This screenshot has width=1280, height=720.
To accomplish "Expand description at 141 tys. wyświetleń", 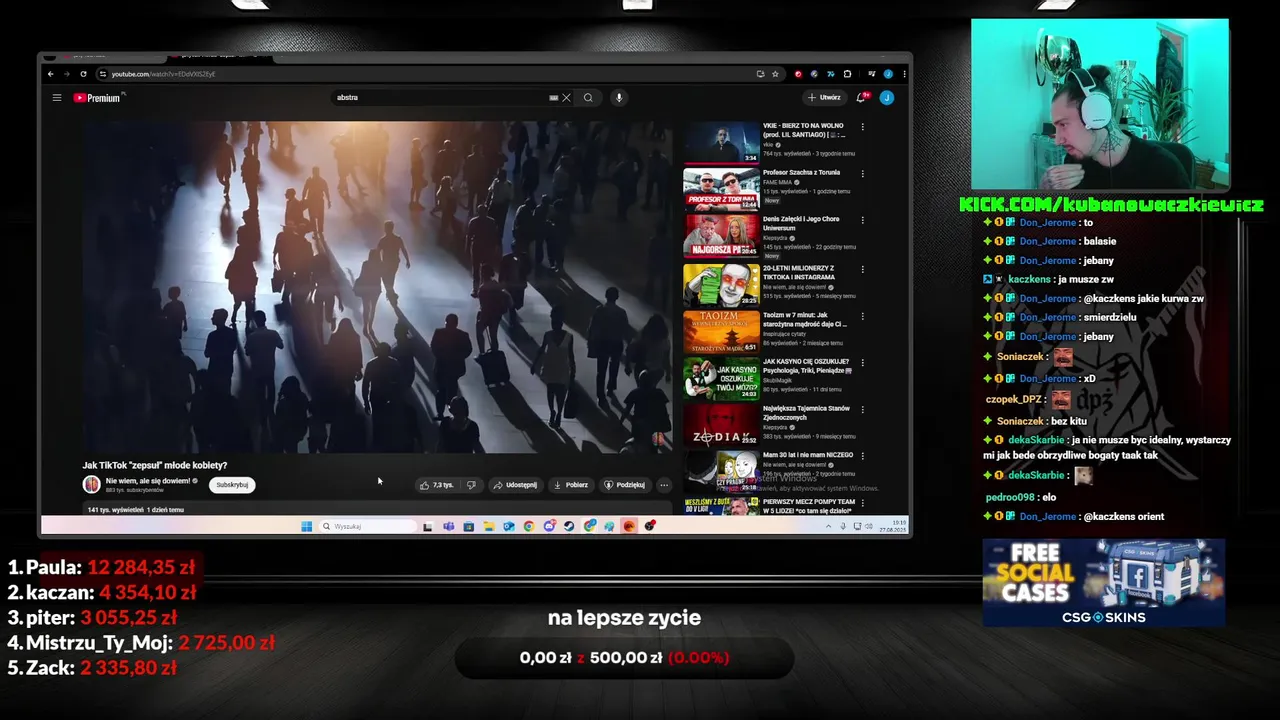I will (136, 510).
